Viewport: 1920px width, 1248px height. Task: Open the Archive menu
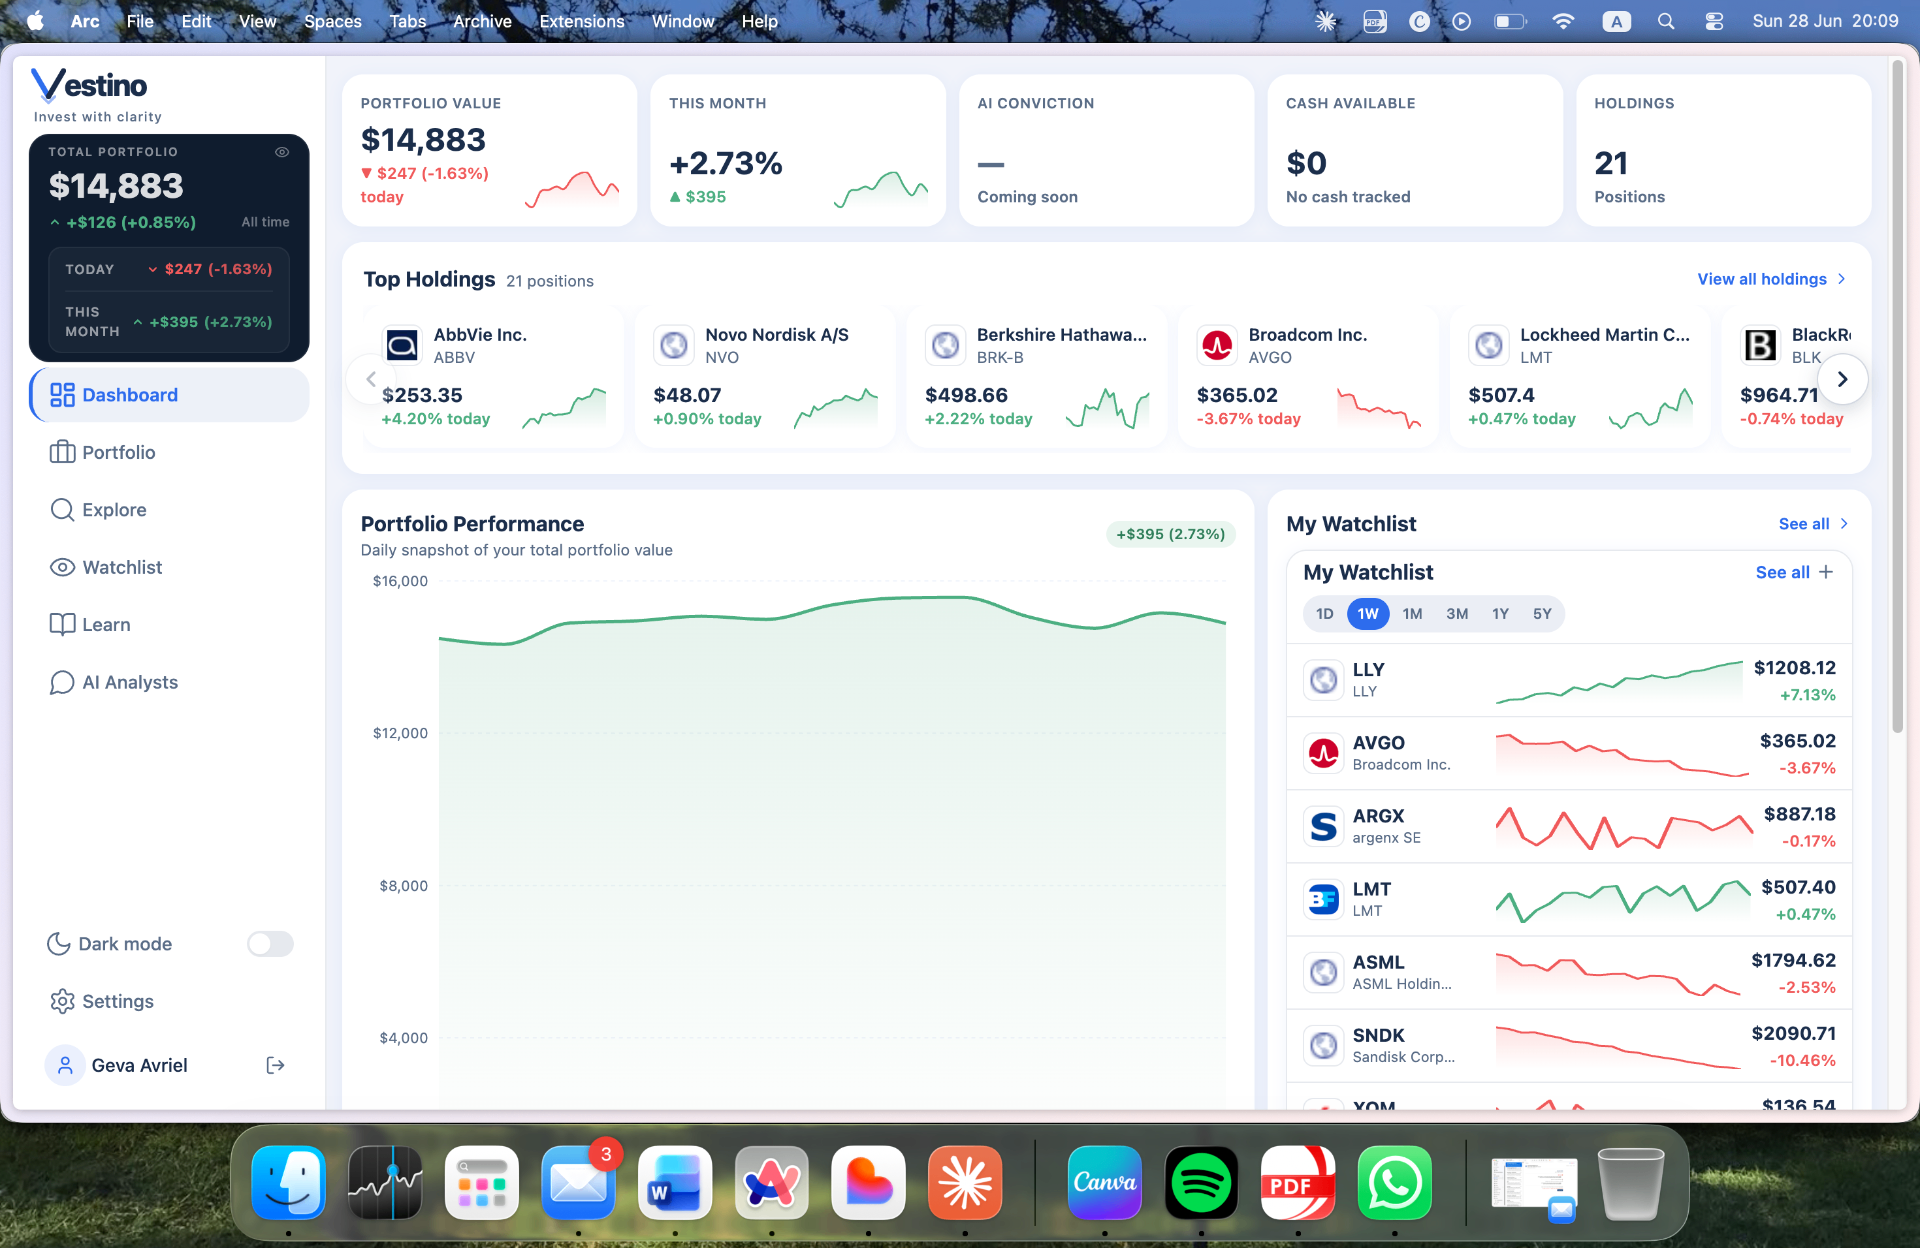(482, 21)
